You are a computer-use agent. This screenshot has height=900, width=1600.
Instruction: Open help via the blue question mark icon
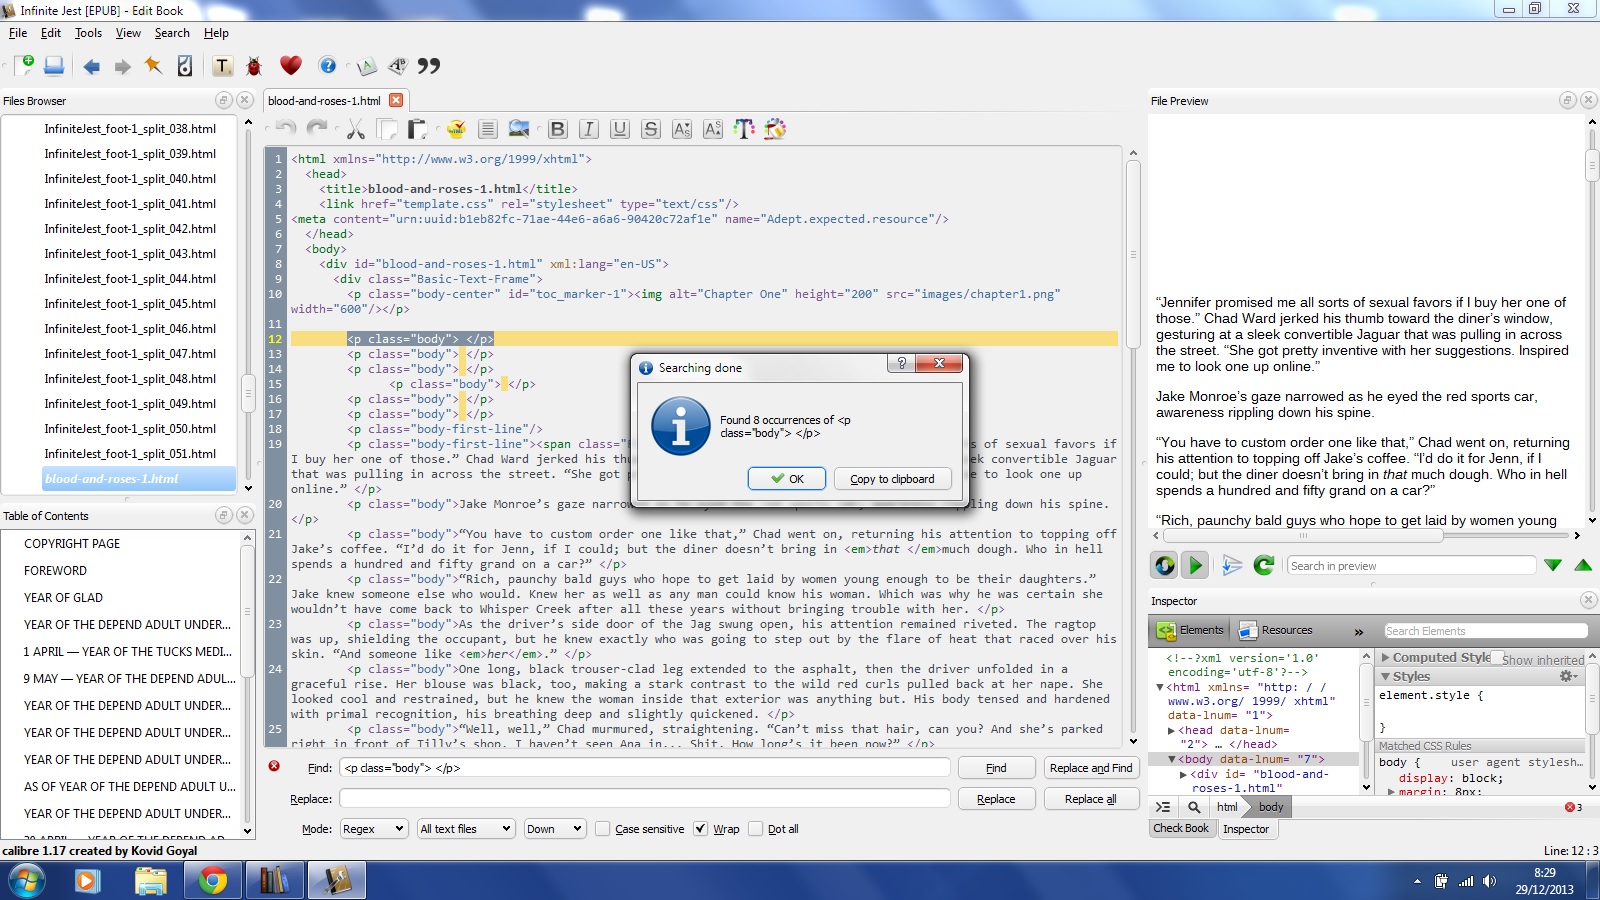tap(327, 66)
